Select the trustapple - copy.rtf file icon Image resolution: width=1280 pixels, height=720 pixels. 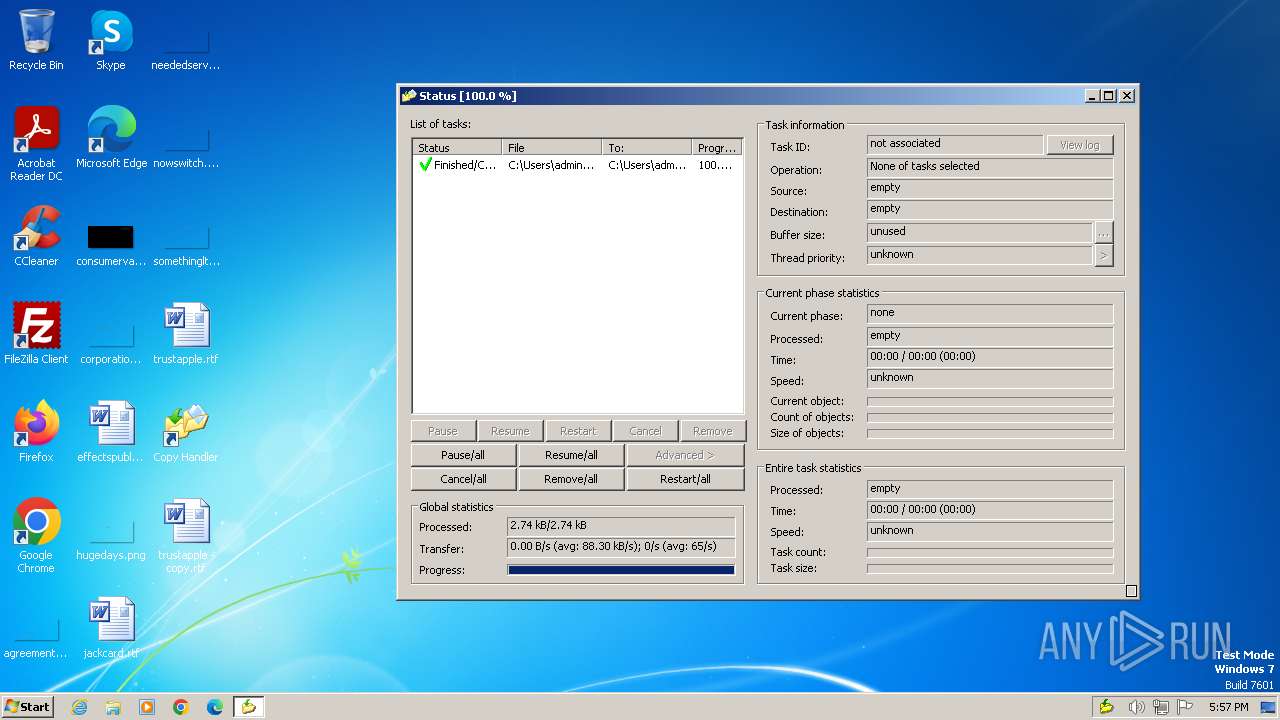click(186, 536)
